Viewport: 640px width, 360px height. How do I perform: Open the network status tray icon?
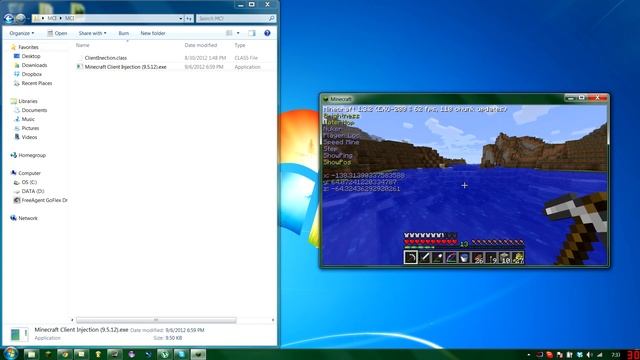[600, 355]
